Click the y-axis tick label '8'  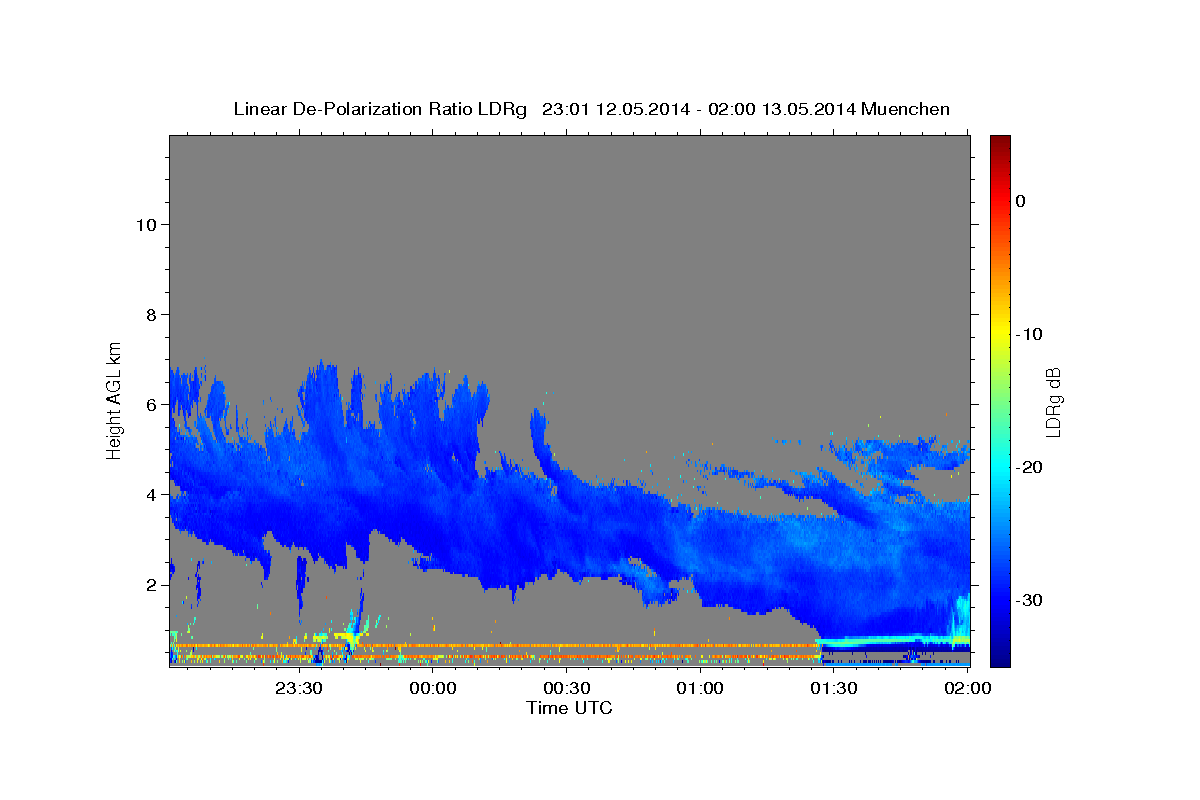(151, 314)
